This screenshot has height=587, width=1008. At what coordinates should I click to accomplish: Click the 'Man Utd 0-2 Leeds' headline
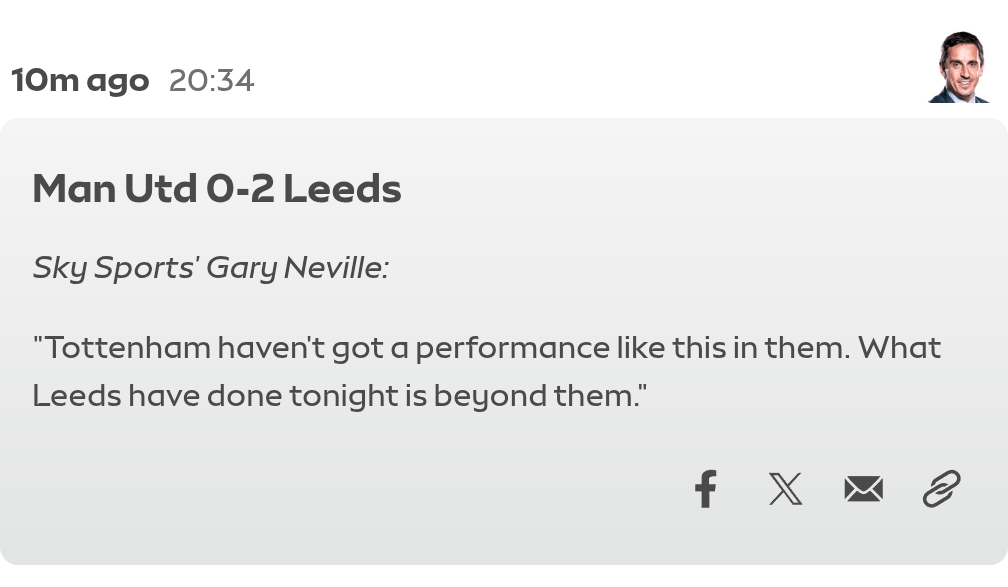pyautogui.click(x=216, y=188)
